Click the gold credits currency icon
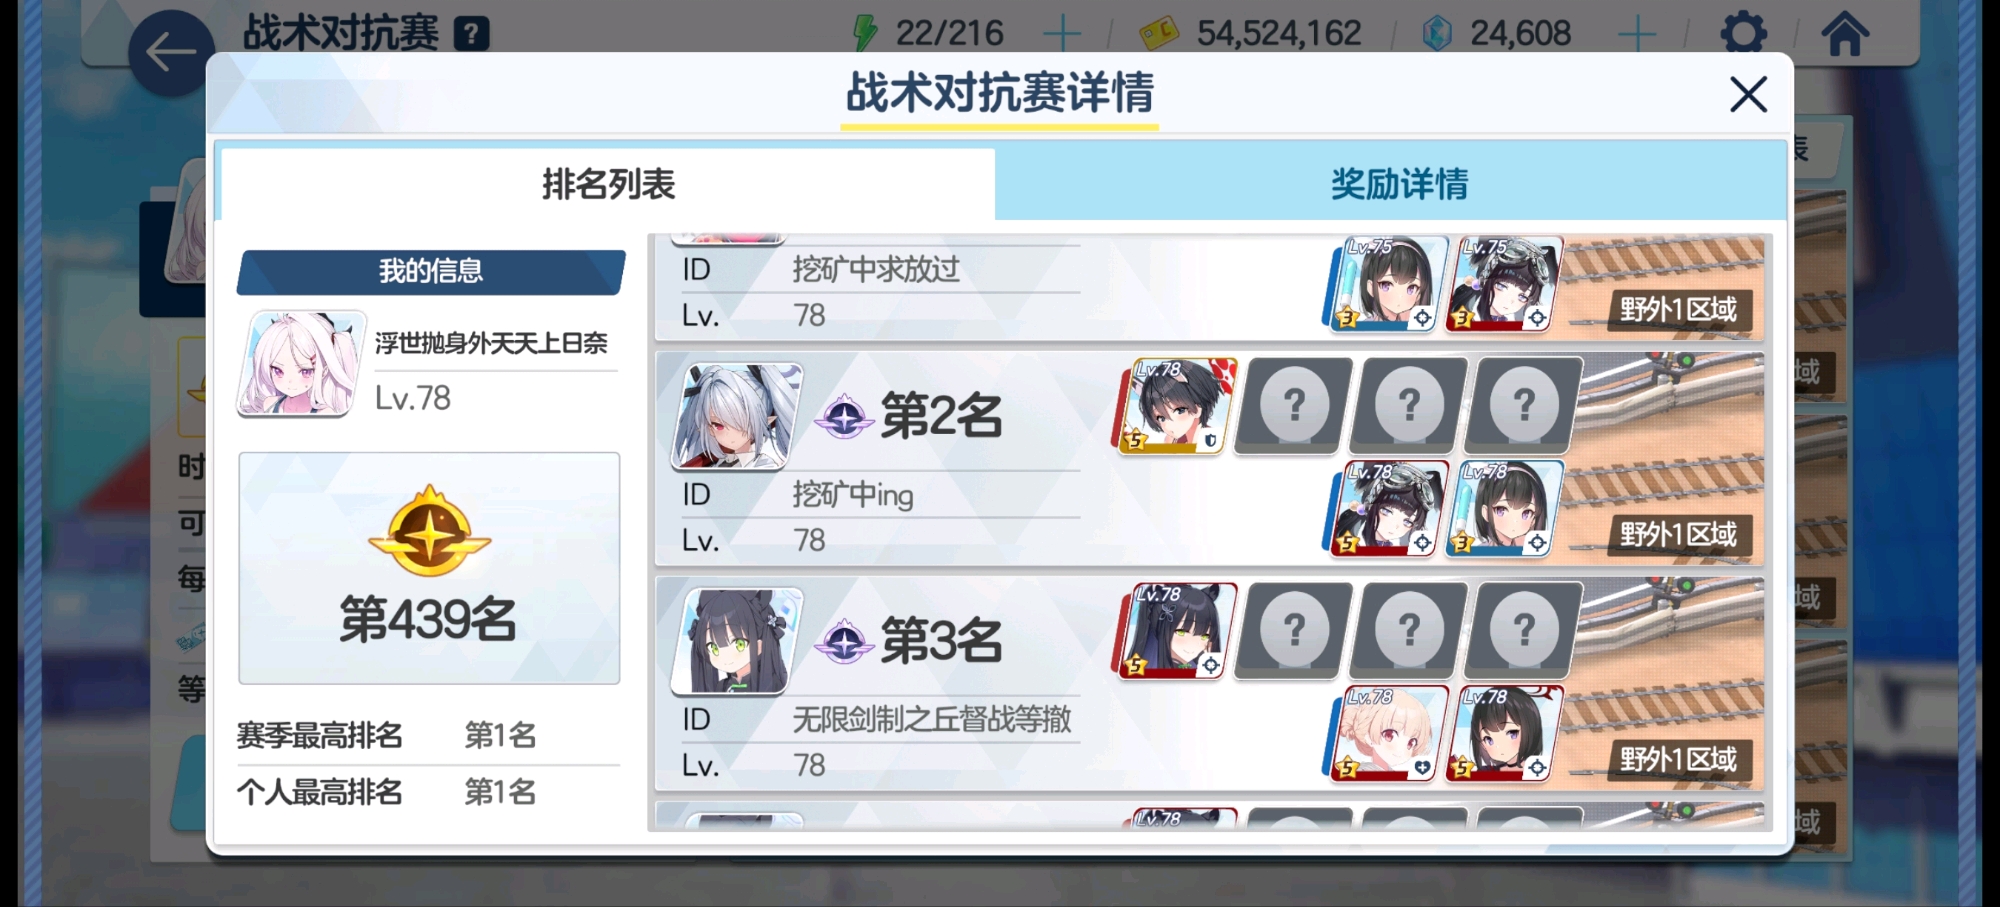 [1160, 34]
